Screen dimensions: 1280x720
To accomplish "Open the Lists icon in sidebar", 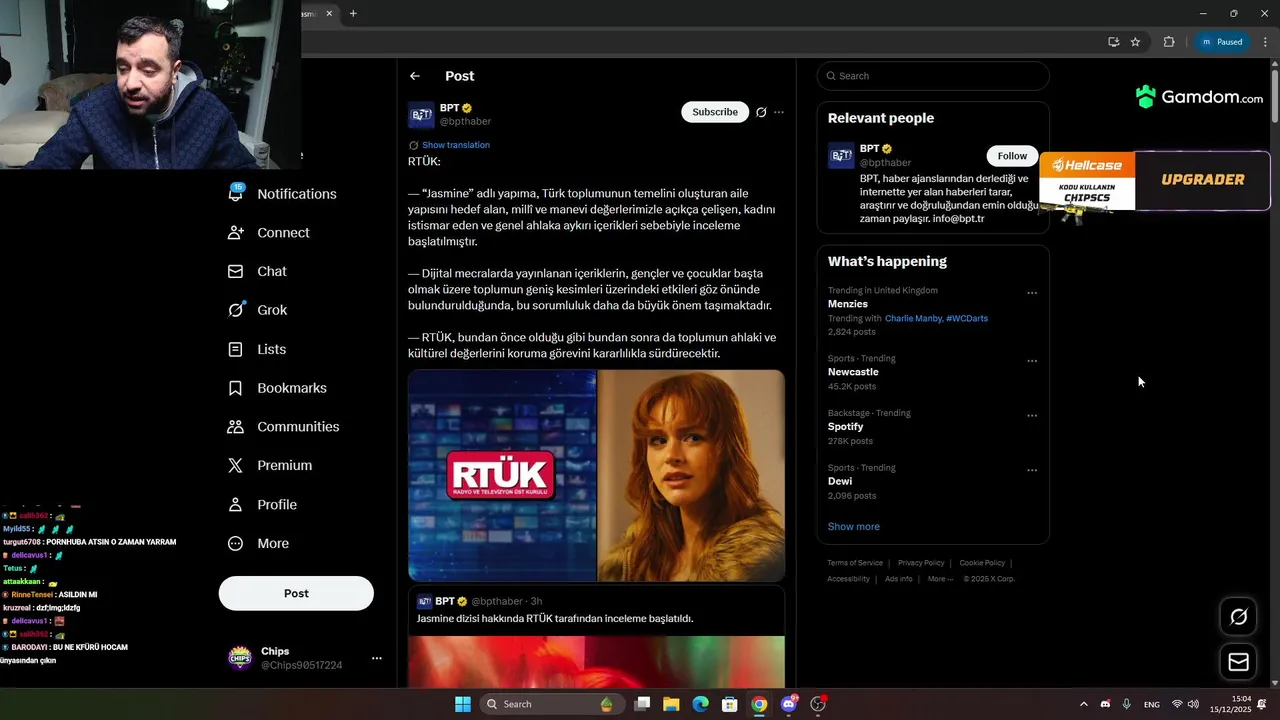I will [x=236, y=349].
